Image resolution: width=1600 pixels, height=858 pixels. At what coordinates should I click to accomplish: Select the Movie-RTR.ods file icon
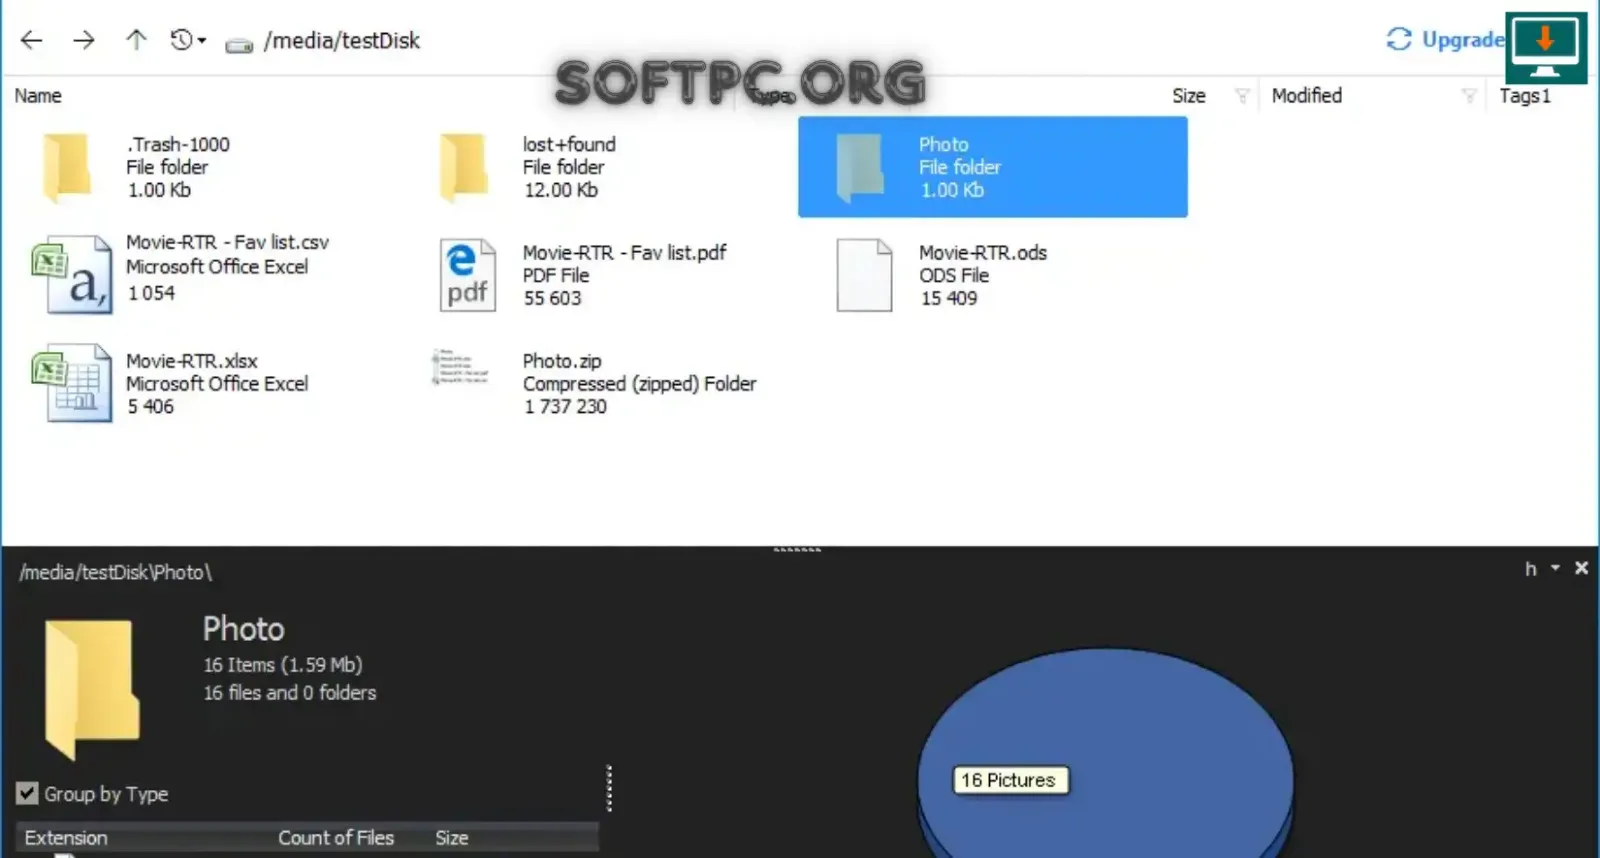[864, 275]
